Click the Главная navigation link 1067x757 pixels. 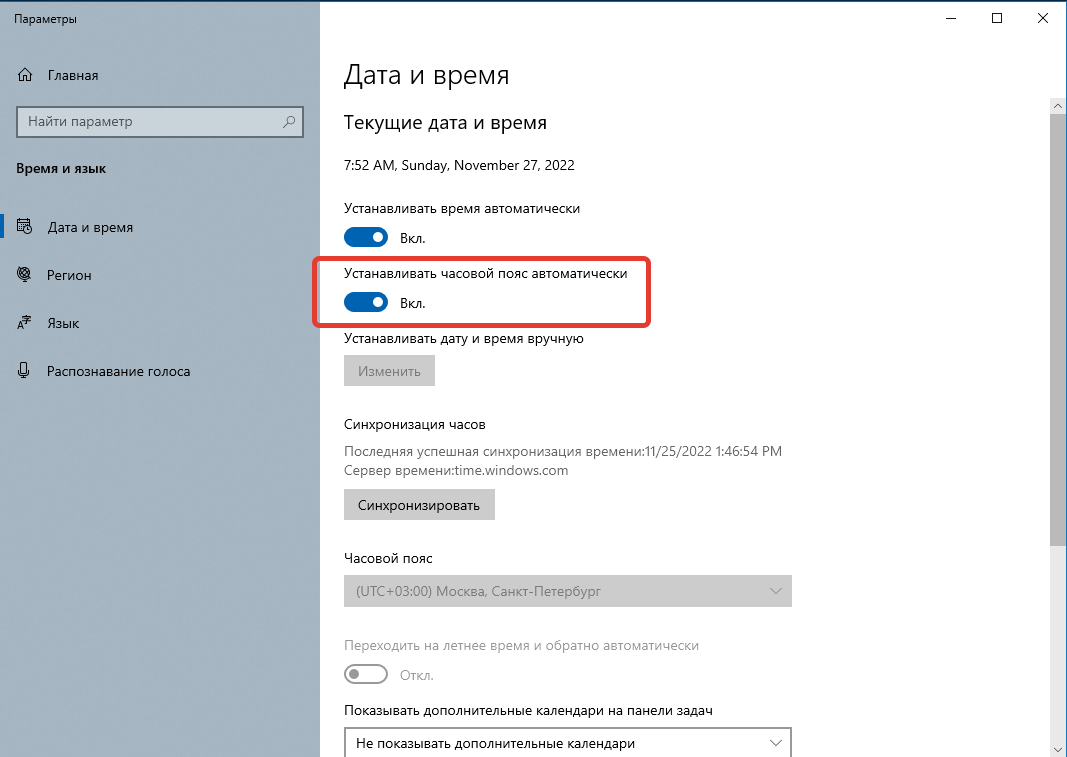[x=71, y=74]
